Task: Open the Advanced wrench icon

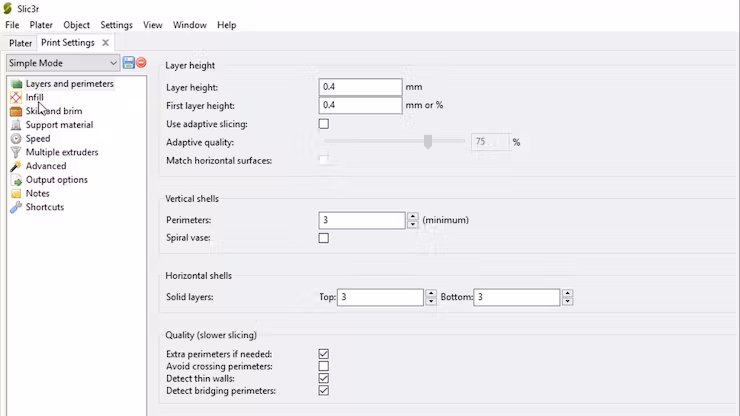Action: (x=16, y=166)
